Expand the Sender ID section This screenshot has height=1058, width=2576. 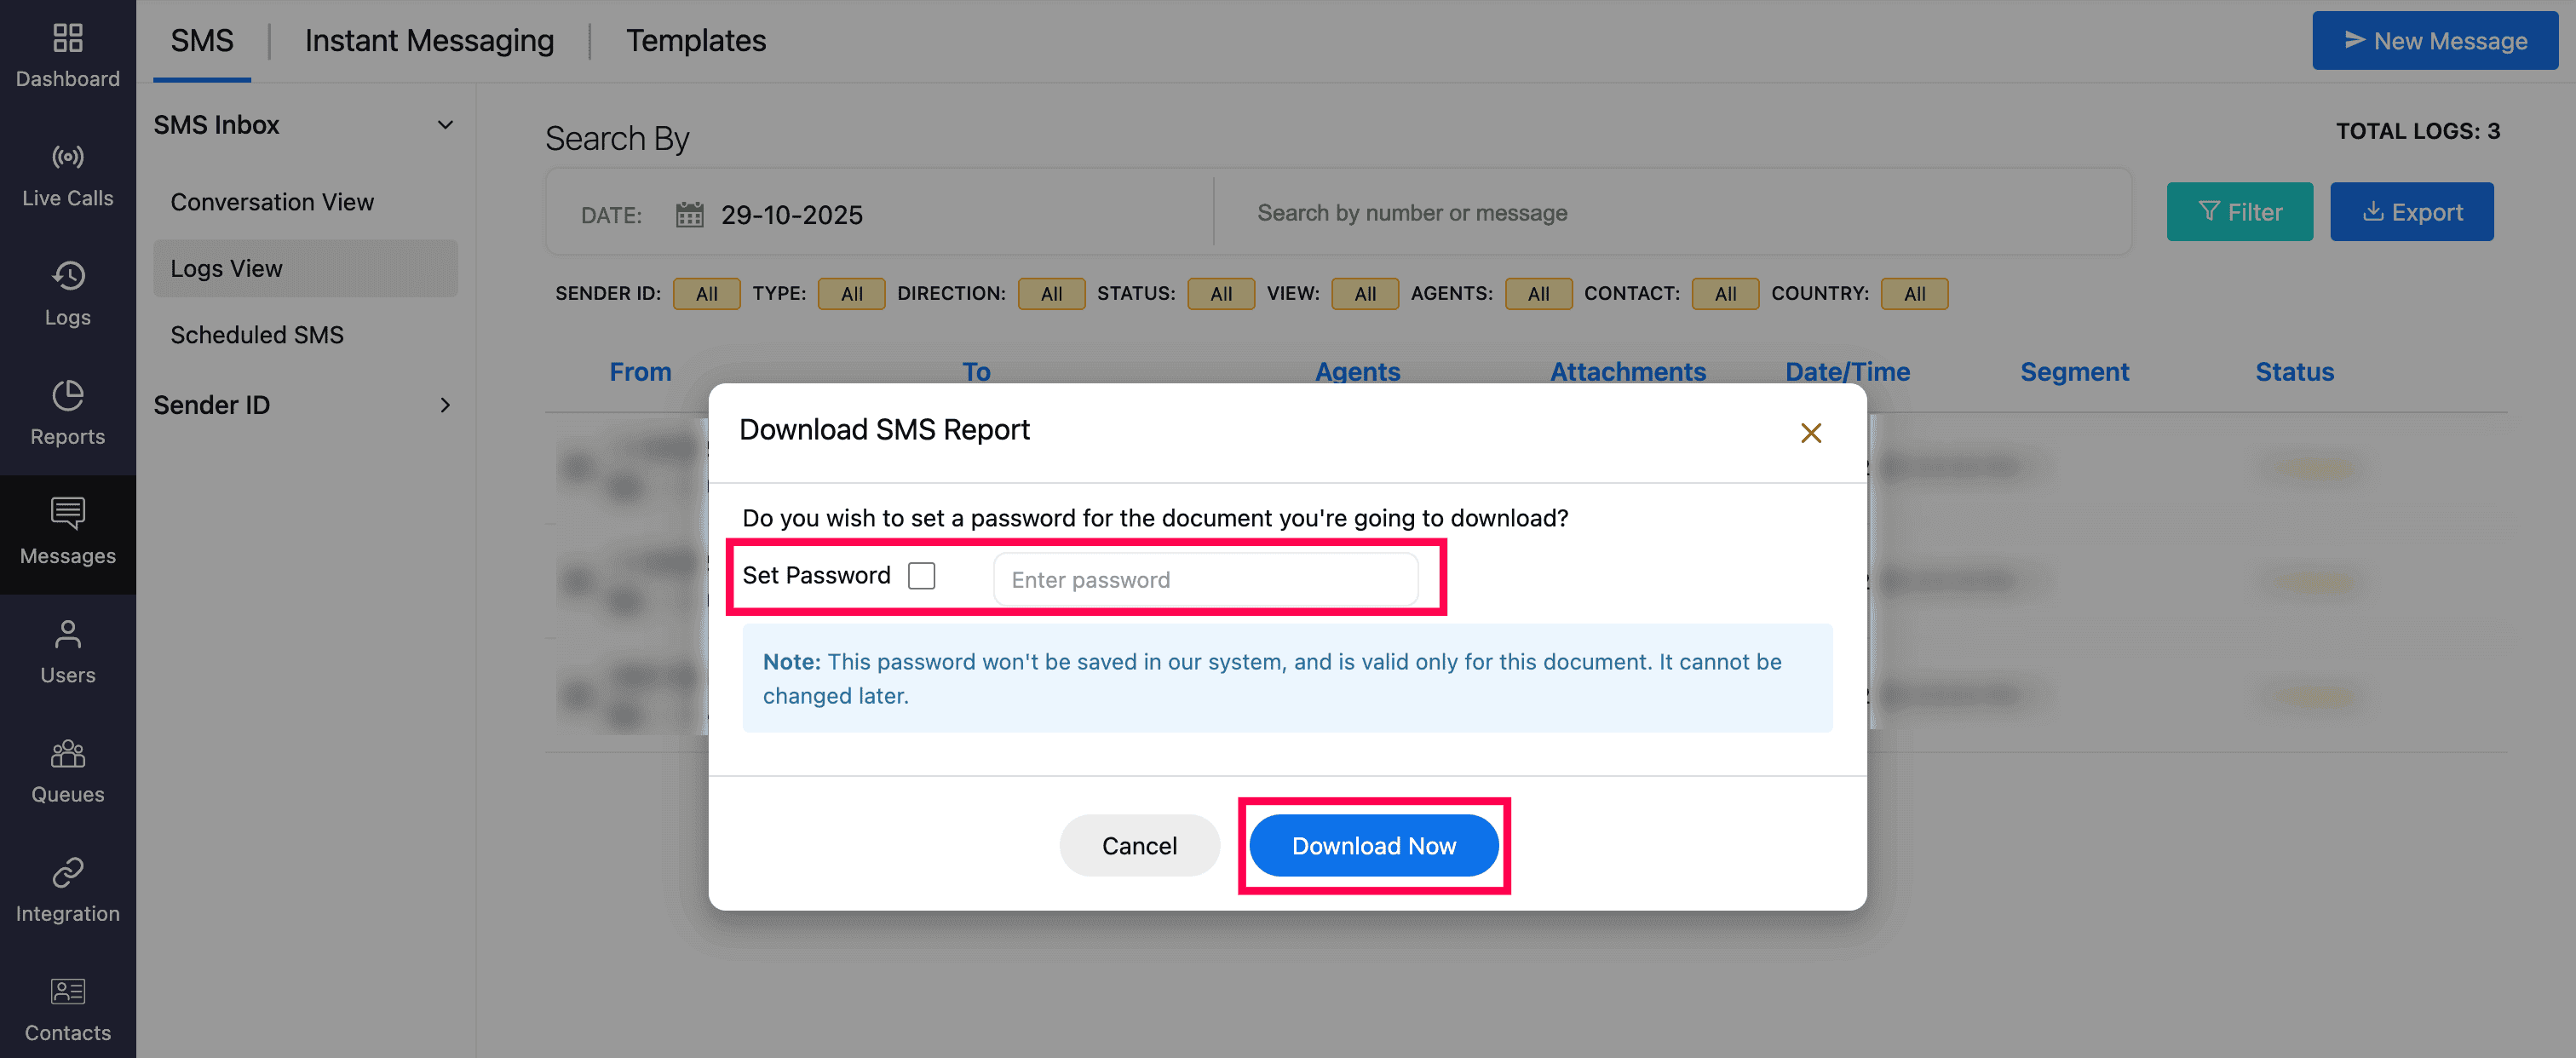pos(445,405)
